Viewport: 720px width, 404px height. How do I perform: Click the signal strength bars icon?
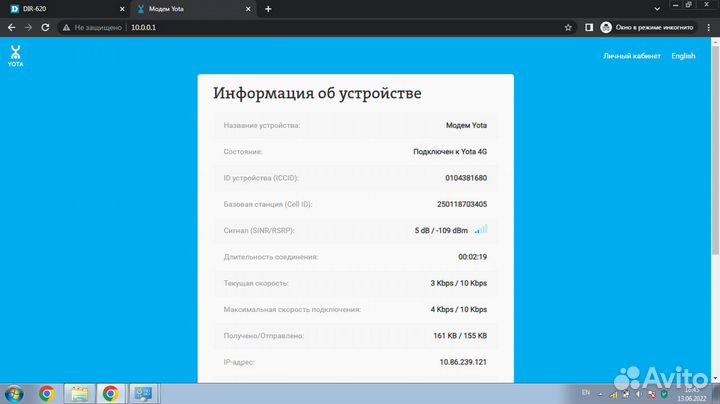[x=481, y=229]
